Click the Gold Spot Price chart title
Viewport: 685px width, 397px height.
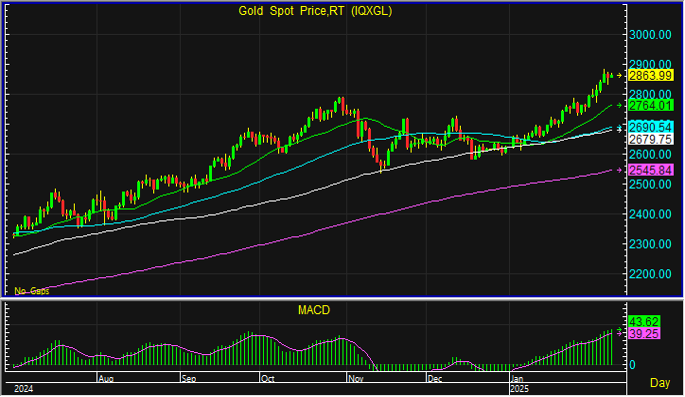[315, 11]
